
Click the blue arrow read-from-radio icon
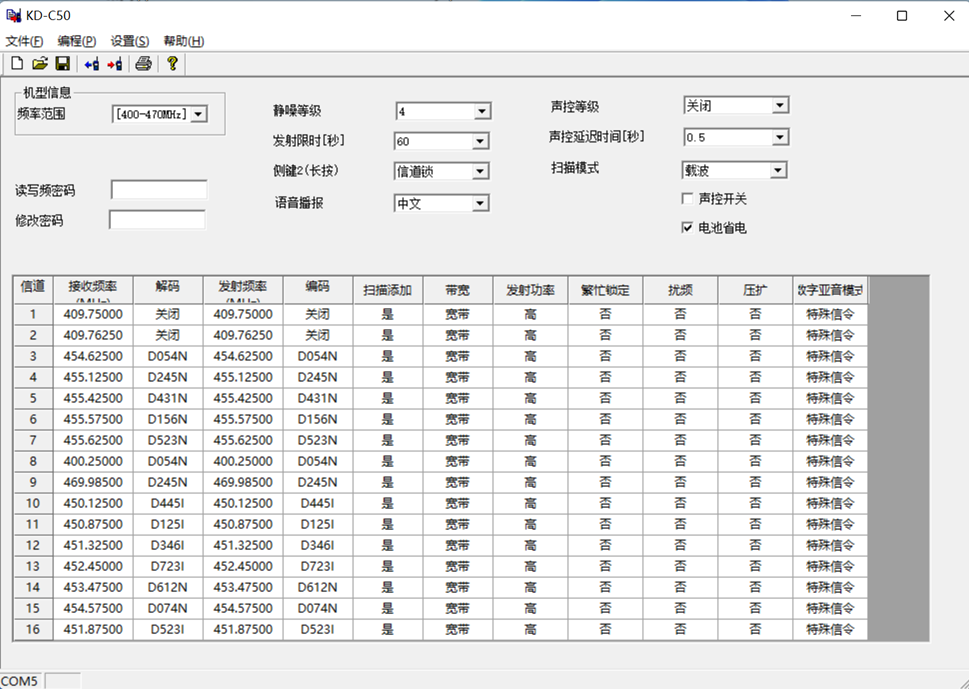[91, 64]
